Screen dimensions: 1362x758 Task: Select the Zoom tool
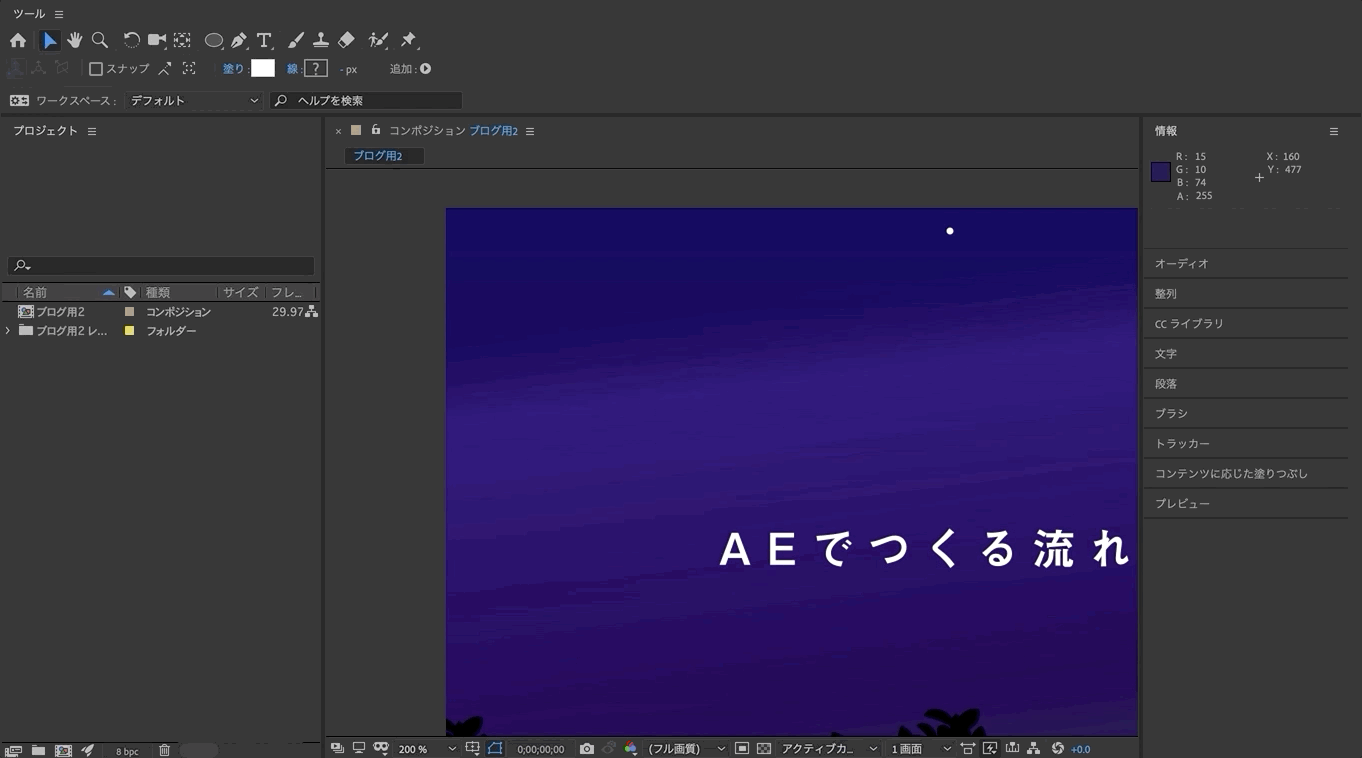coord(100,40)
